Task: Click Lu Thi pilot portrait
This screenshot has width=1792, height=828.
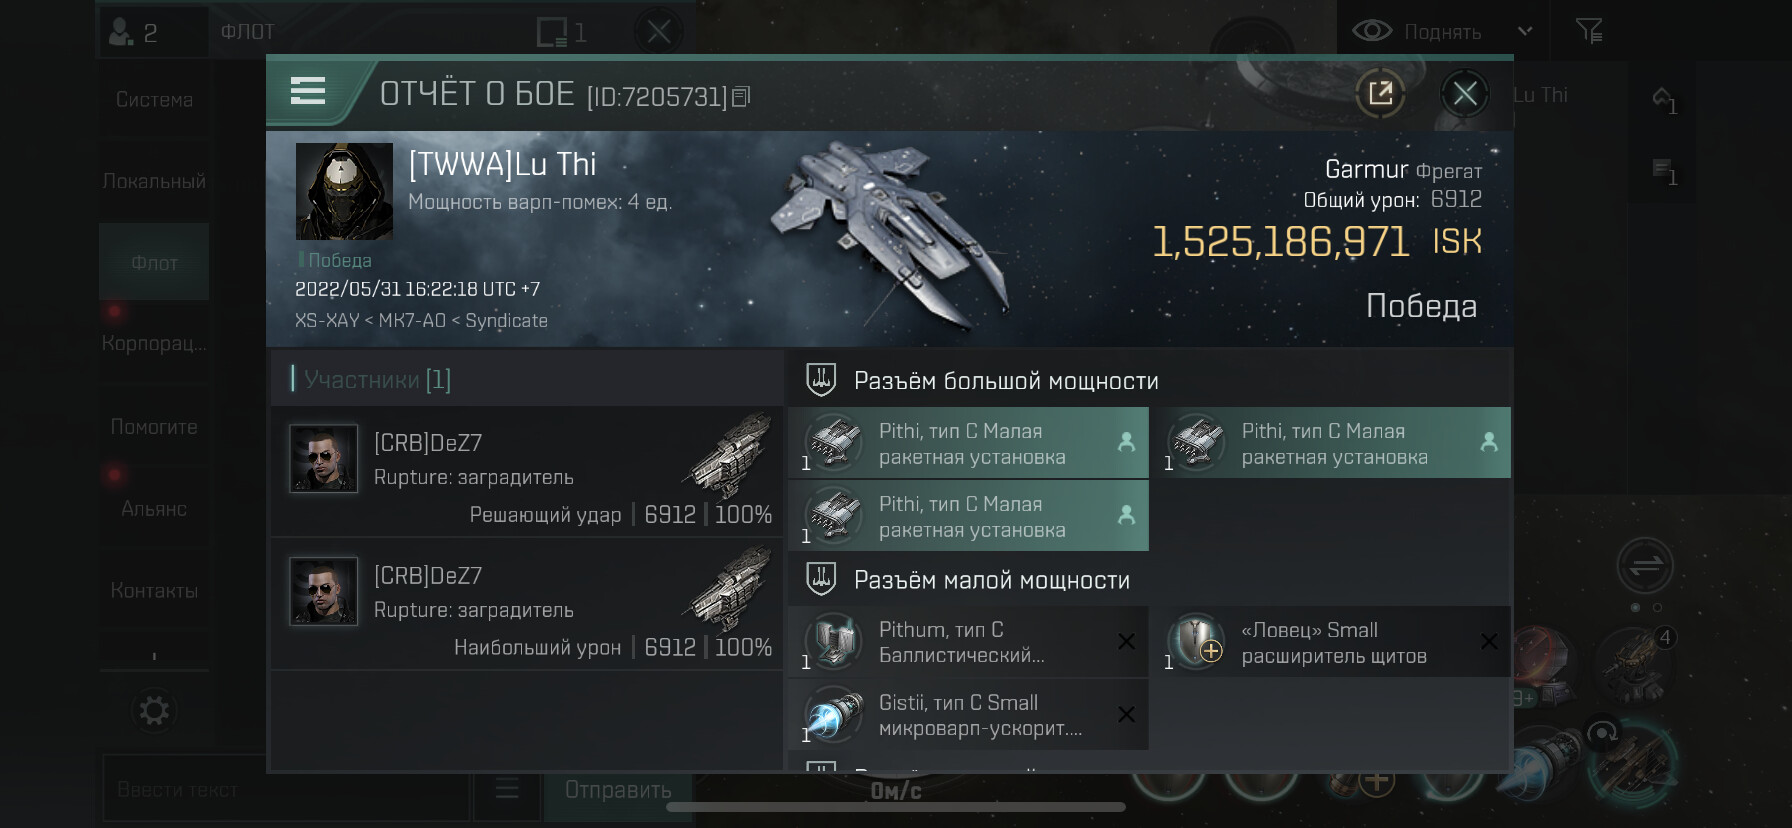Action: [x=344, y=191]
